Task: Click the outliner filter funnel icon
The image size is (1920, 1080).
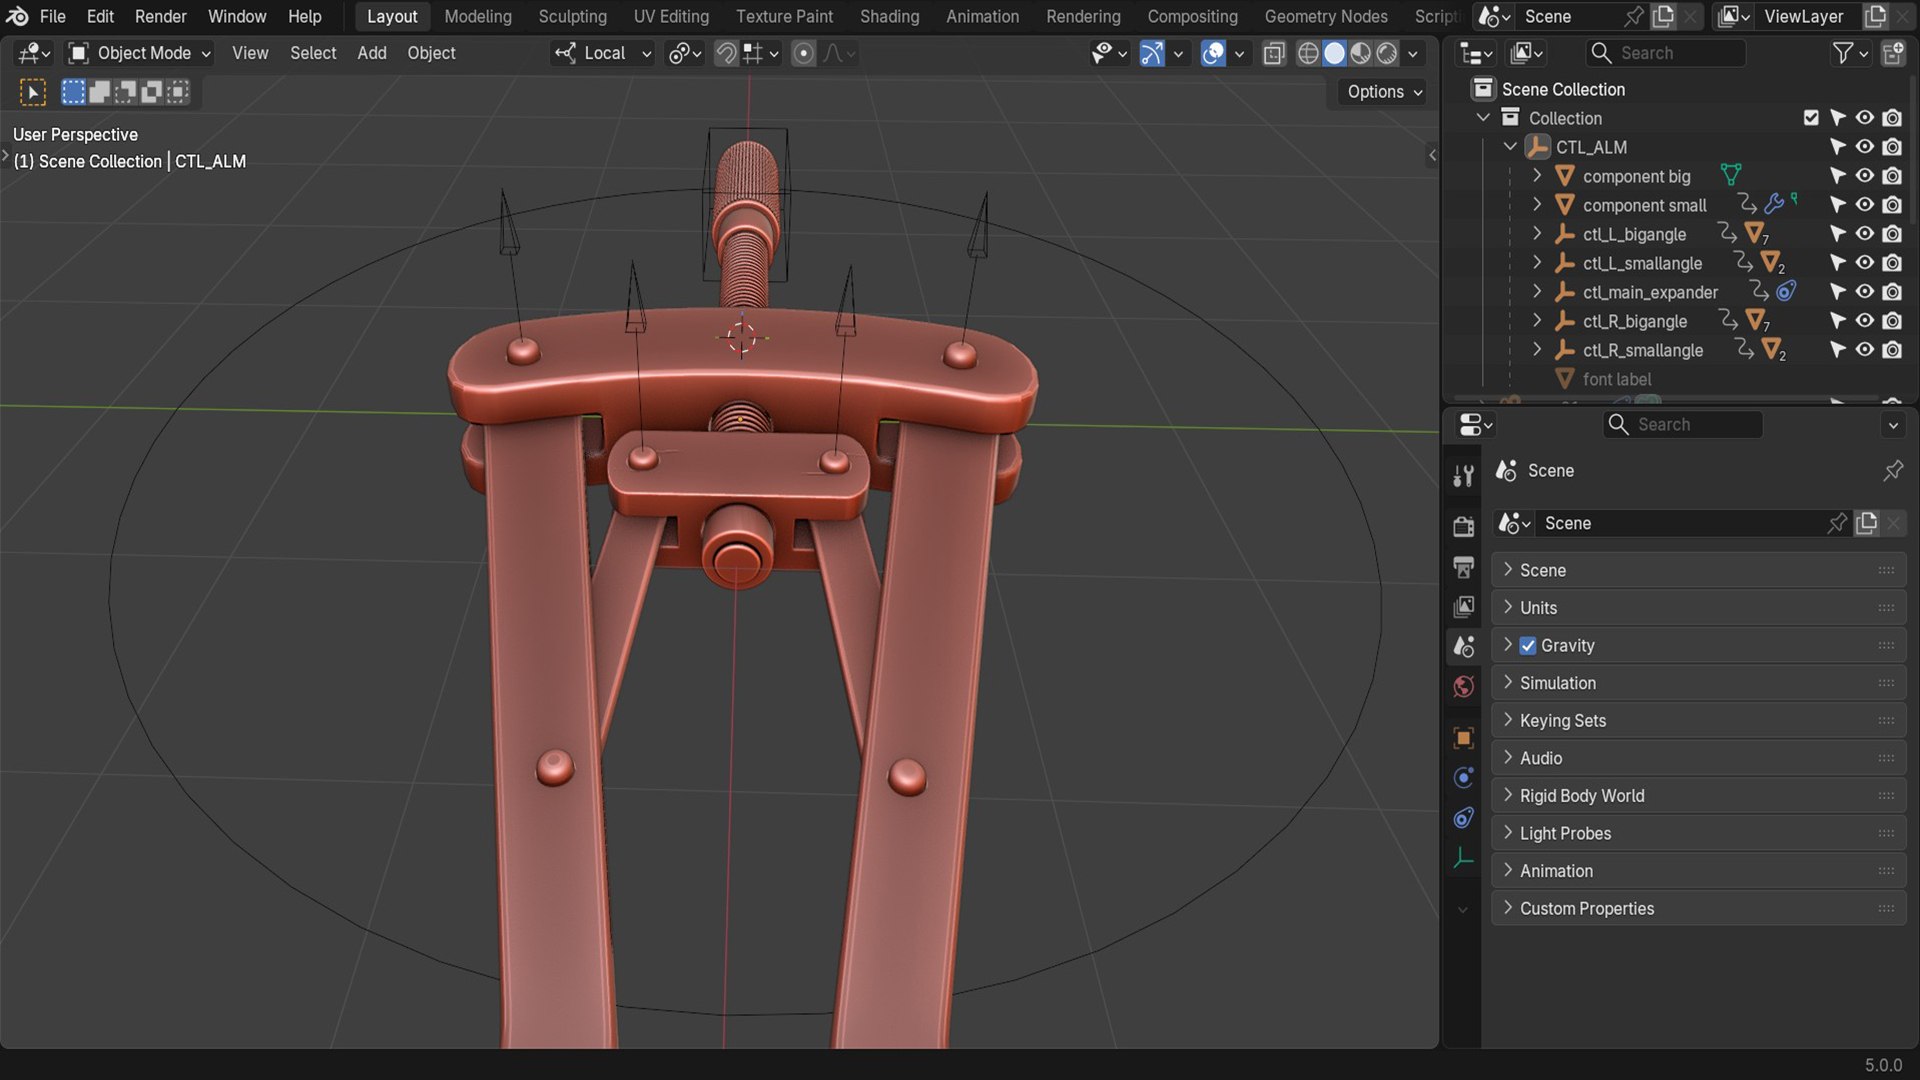Action: [1842, 53]
